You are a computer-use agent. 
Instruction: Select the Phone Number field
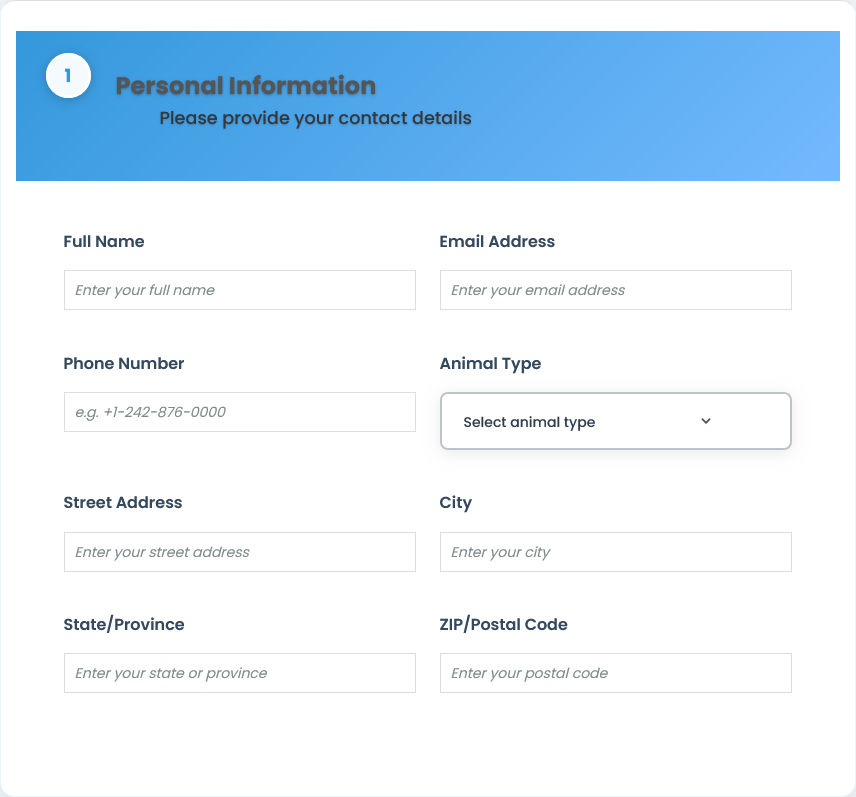239,412
